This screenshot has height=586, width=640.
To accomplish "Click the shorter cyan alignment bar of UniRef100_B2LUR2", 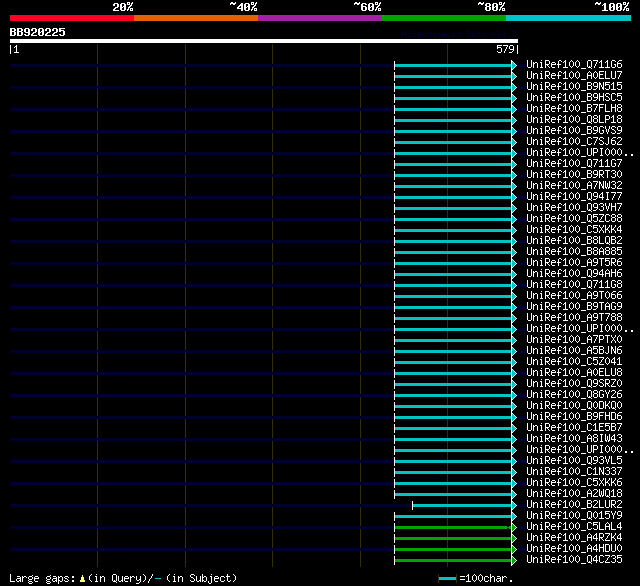I will click(x=462, y=506).
